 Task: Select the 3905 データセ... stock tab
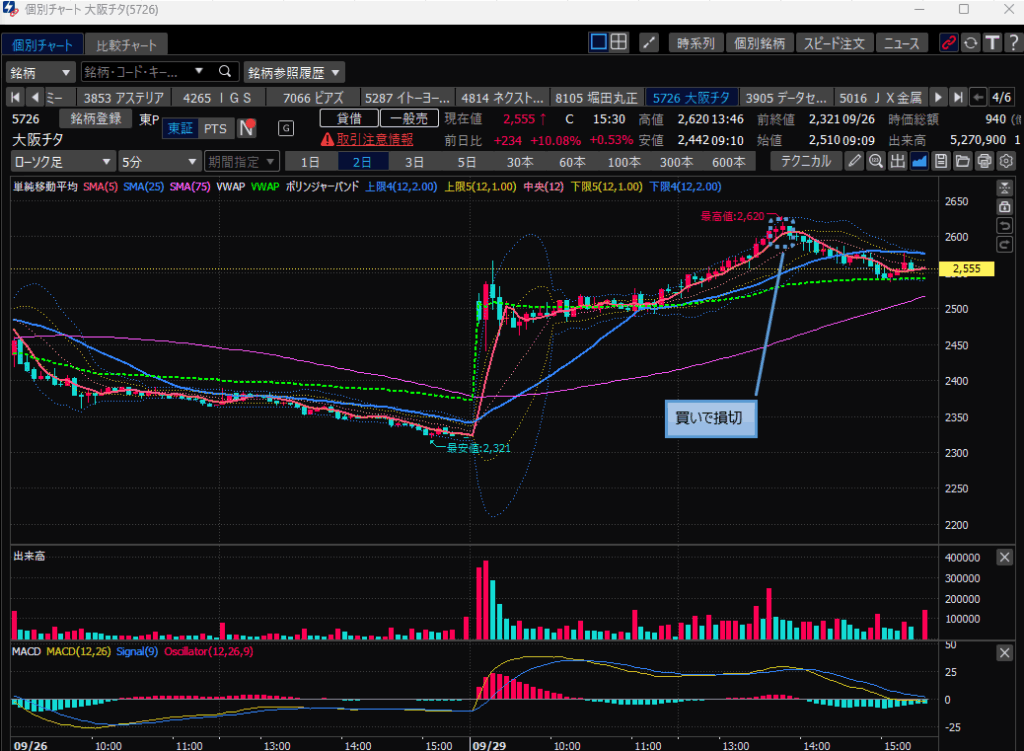coord(787,97)
